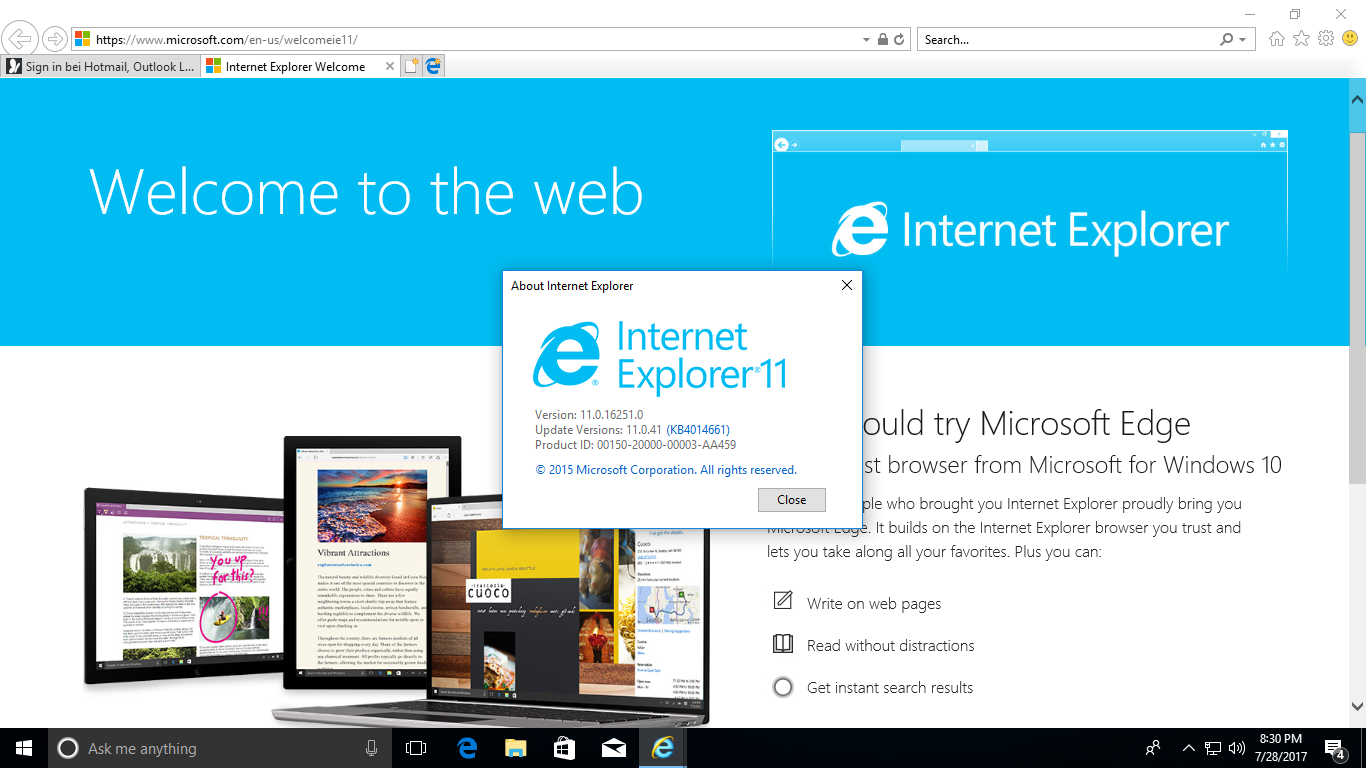Open the Tools gear menu
This screenshot has height=768, width=1366.
point(1326,39)
